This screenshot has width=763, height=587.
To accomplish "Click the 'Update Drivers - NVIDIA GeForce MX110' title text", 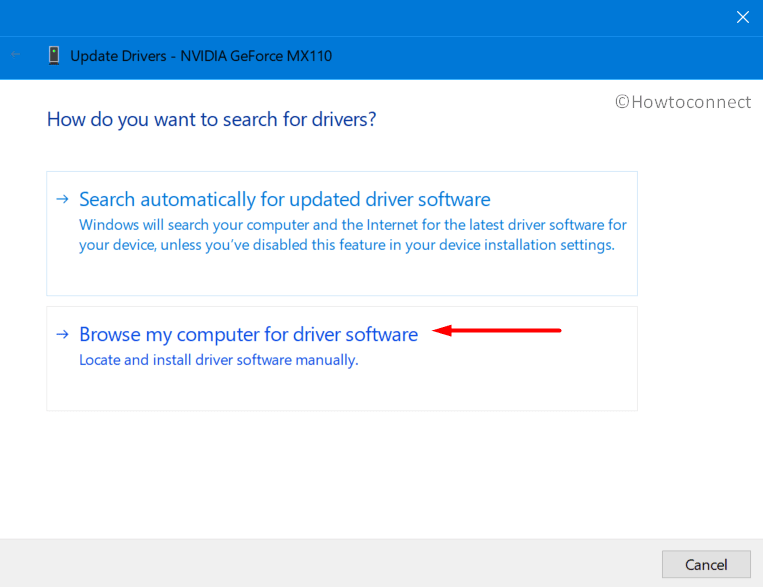I will [x=201, y=56].
